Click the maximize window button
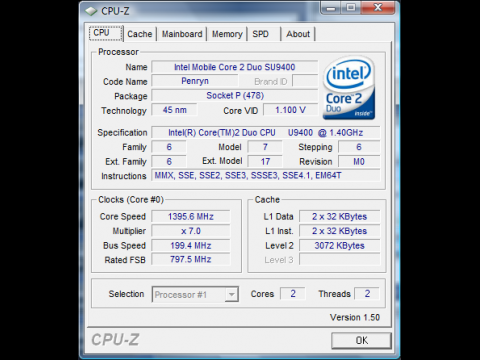 [x=350, y=8]
